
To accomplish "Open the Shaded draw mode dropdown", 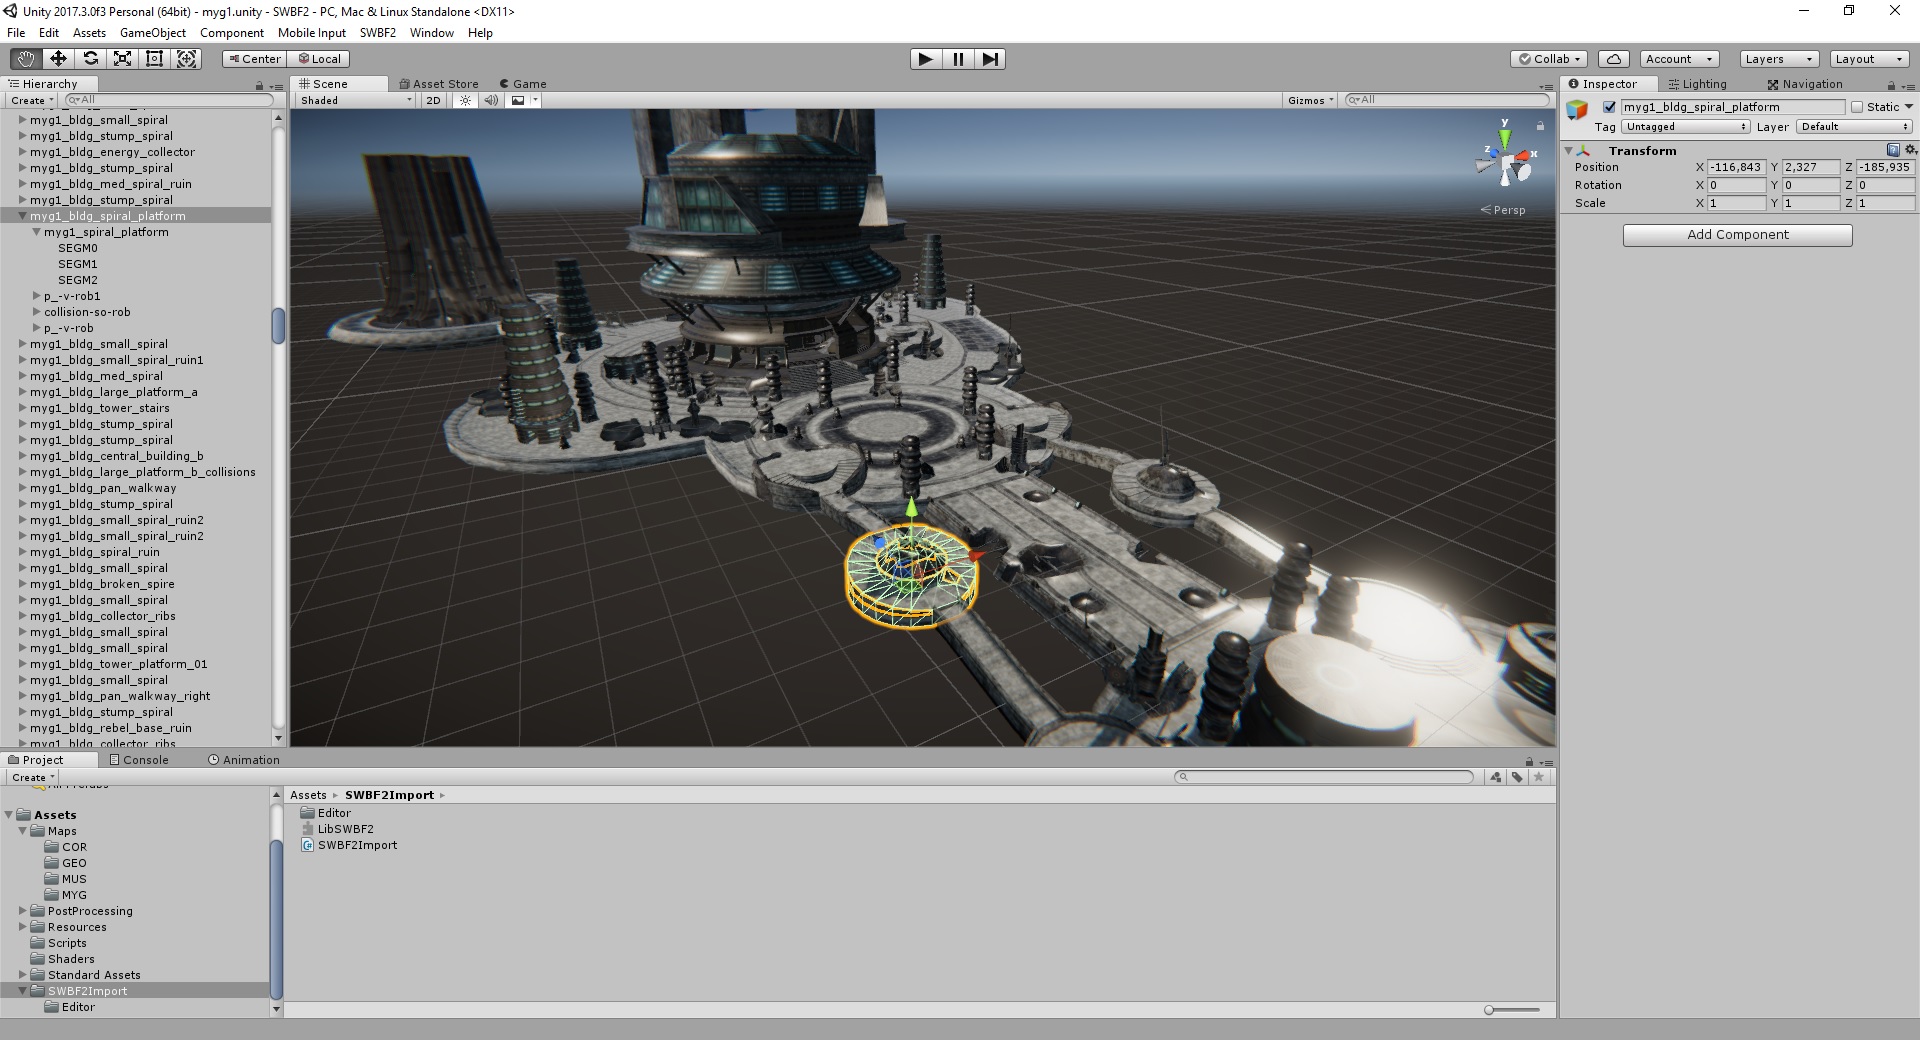I will click(353, 100).
